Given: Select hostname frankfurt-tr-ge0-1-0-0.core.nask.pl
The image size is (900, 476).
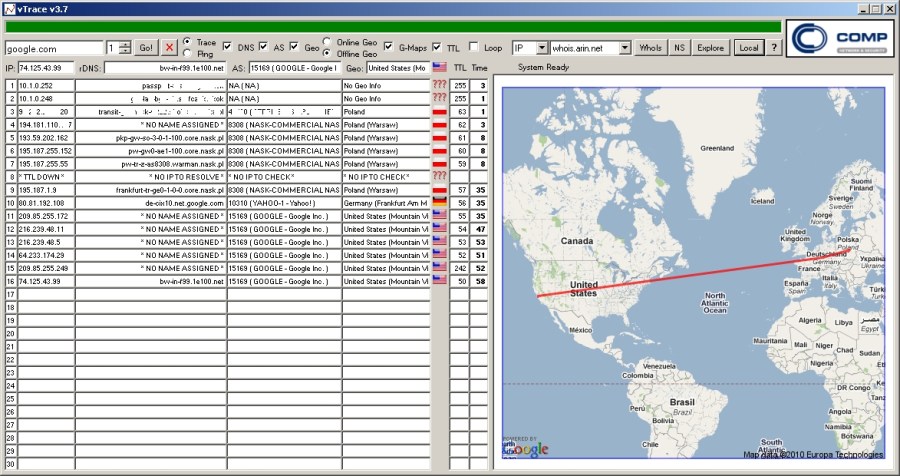Looking at the screenshot, I should 151,190.
